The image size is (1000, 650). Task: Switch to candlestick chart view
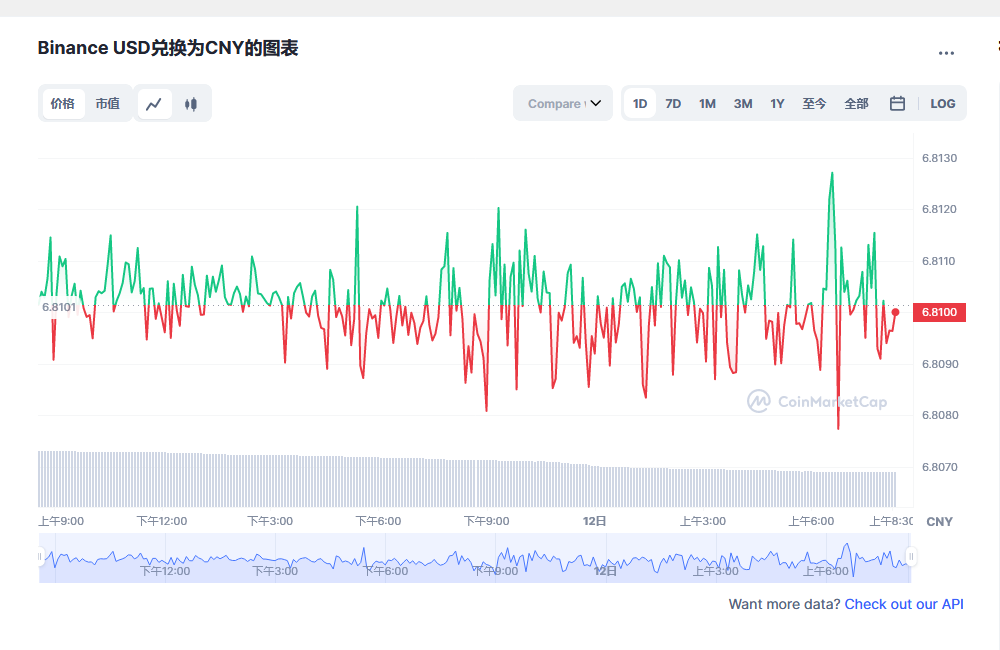coord(191,103)
